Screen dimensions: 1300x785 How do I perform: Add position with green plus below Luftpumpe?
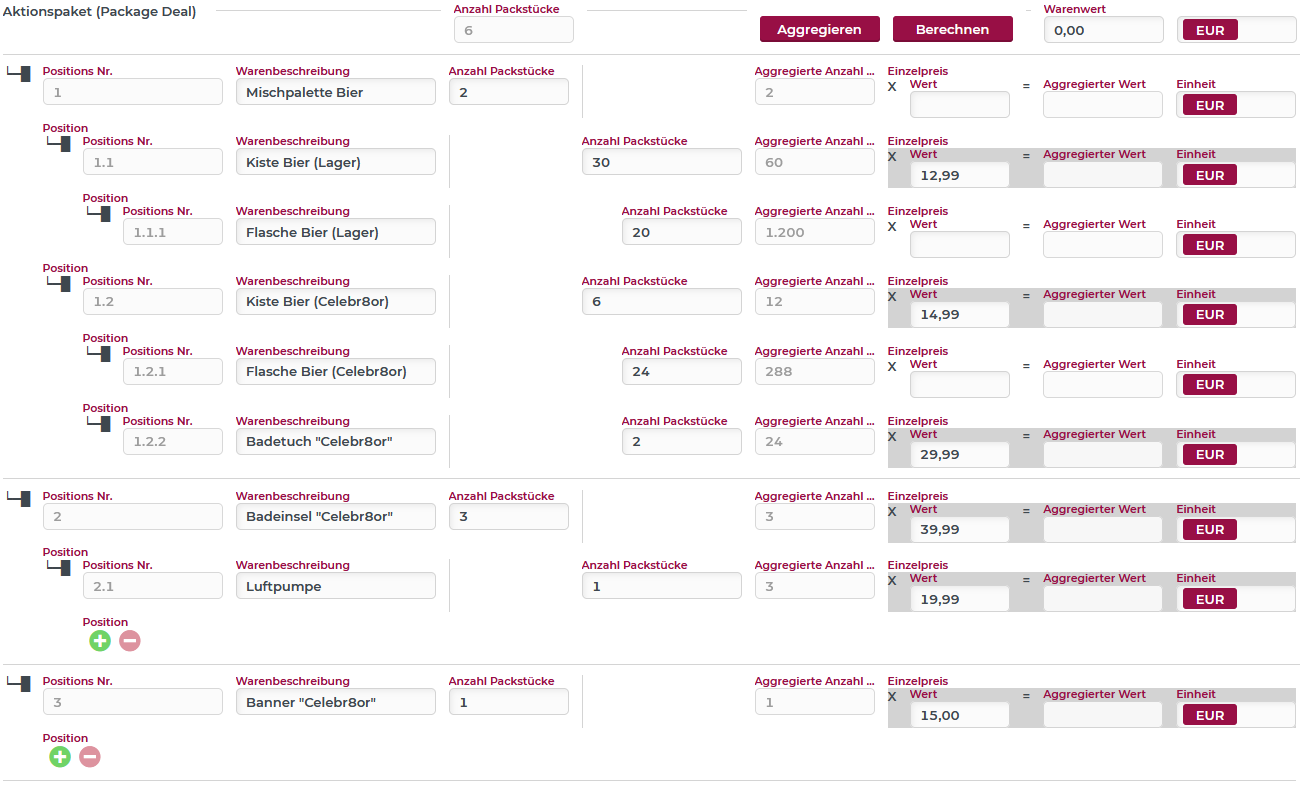100,641
